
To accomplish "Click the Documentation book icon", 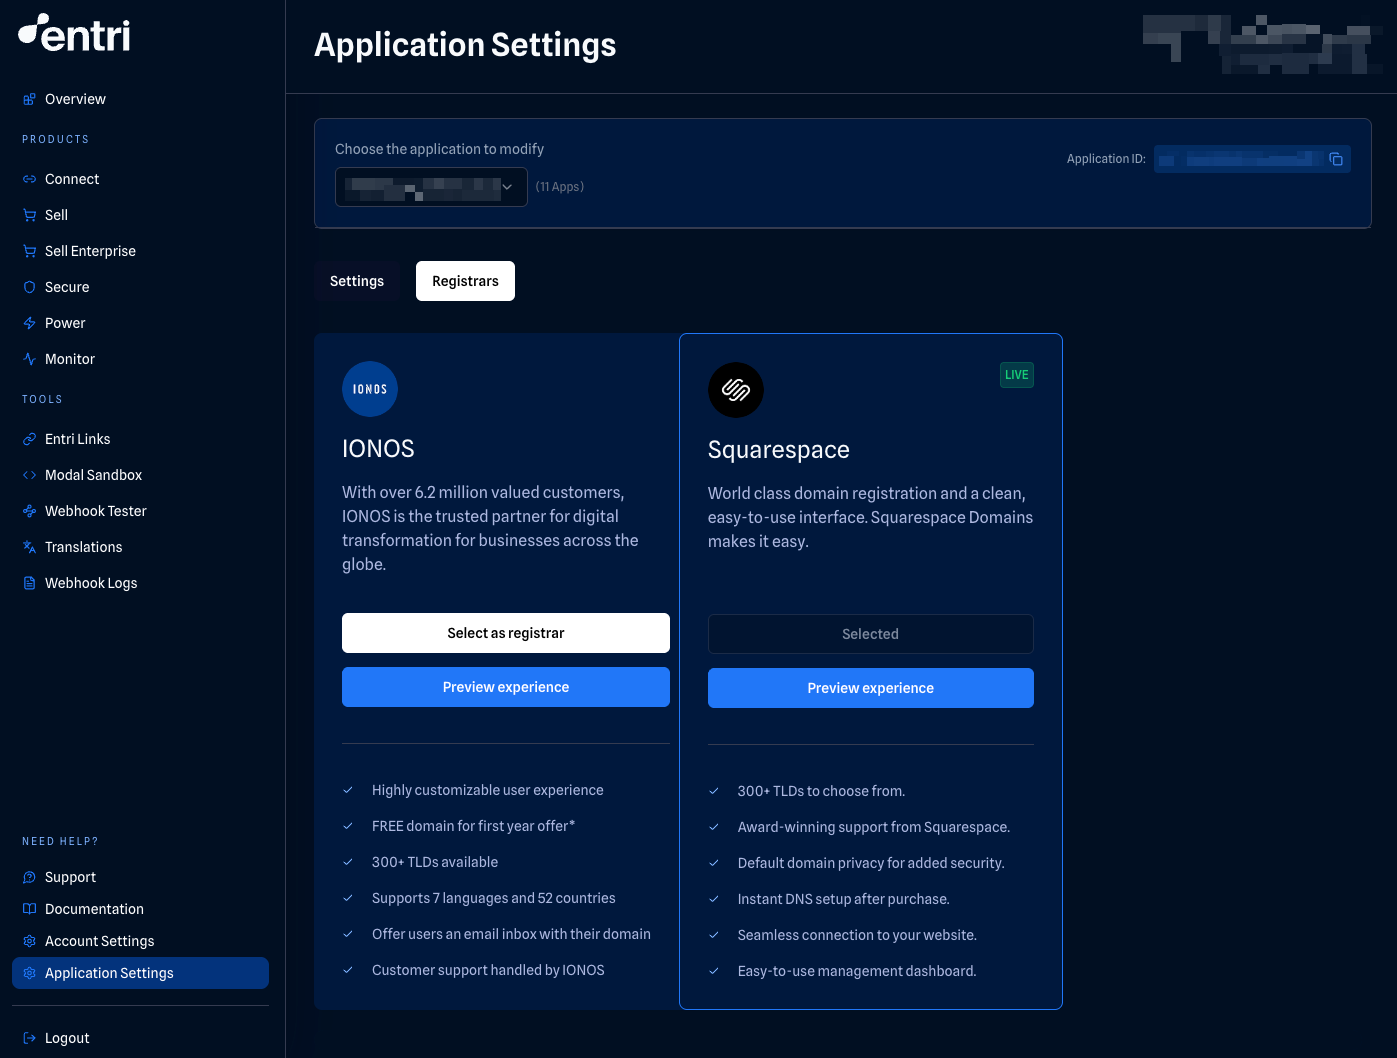I will 30,909.
